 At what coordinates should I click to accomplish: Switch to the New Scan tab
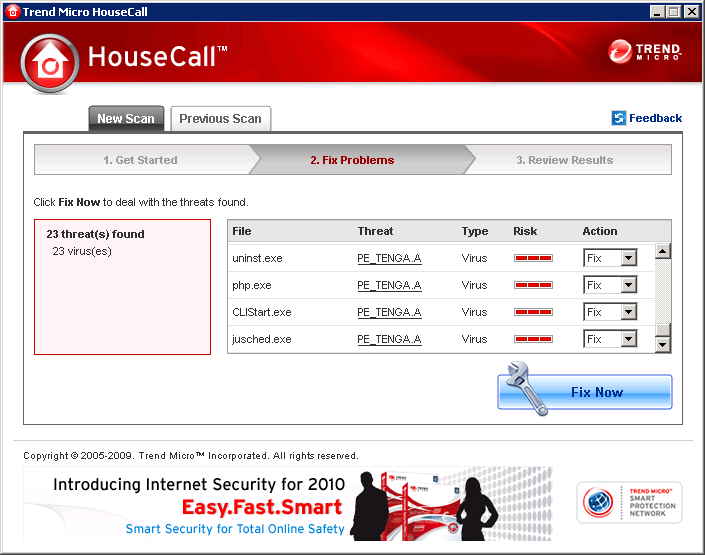[x=126, y=119]
